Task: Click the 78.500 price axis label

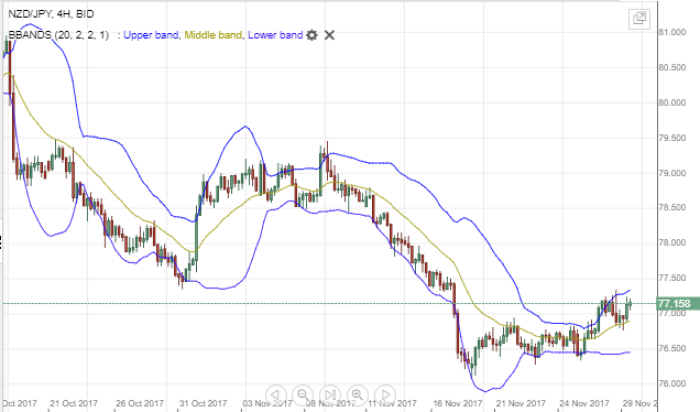Action: [x=672, y=208]
